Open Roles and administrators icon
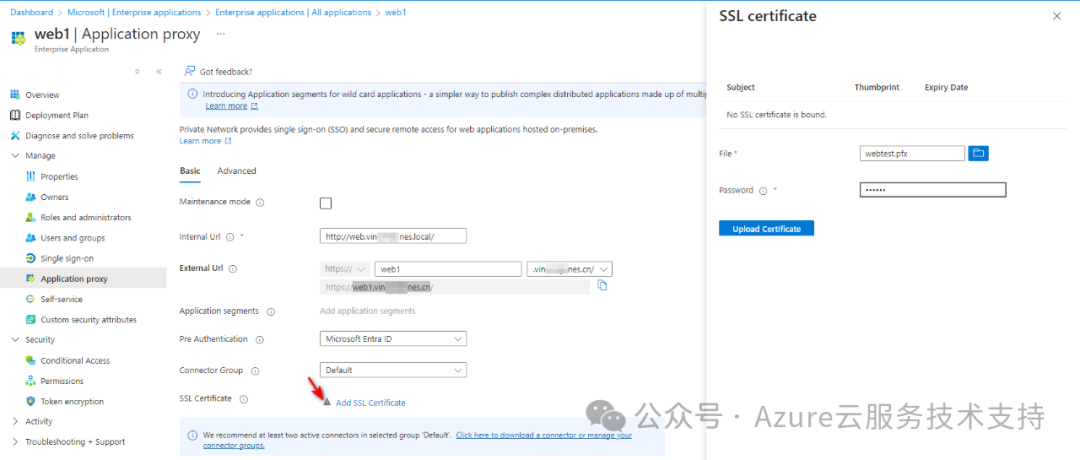1080x460 pixels. 30,218
